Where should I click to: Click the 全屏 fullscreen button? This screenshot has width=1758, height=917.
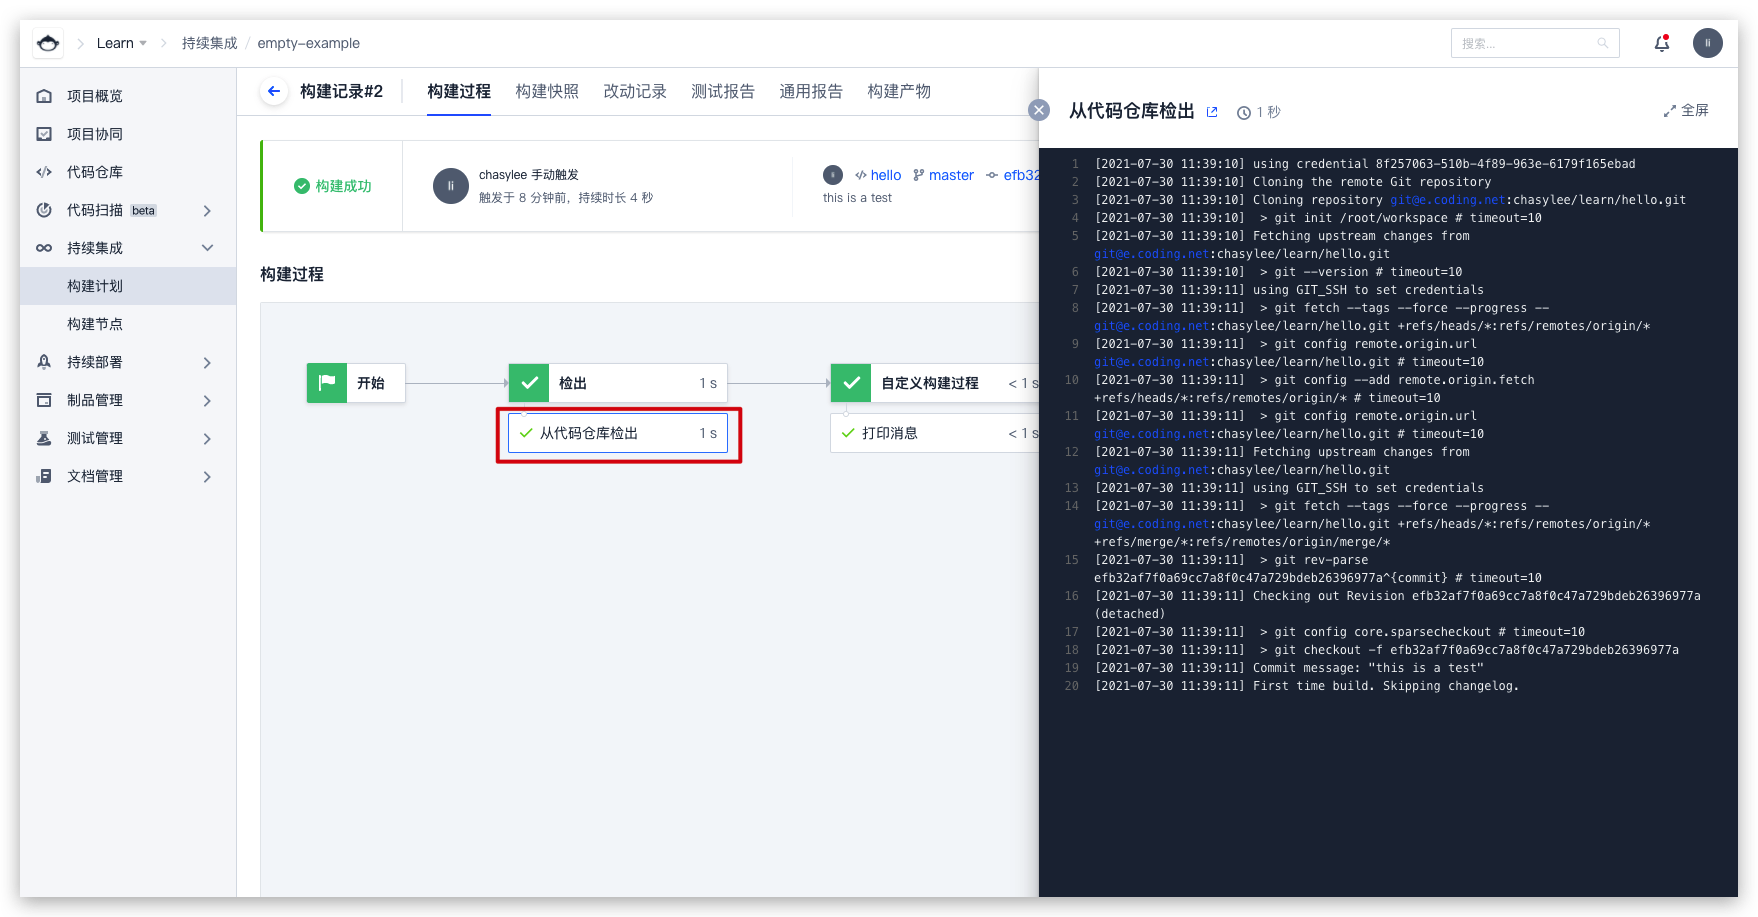(1686, 110)
